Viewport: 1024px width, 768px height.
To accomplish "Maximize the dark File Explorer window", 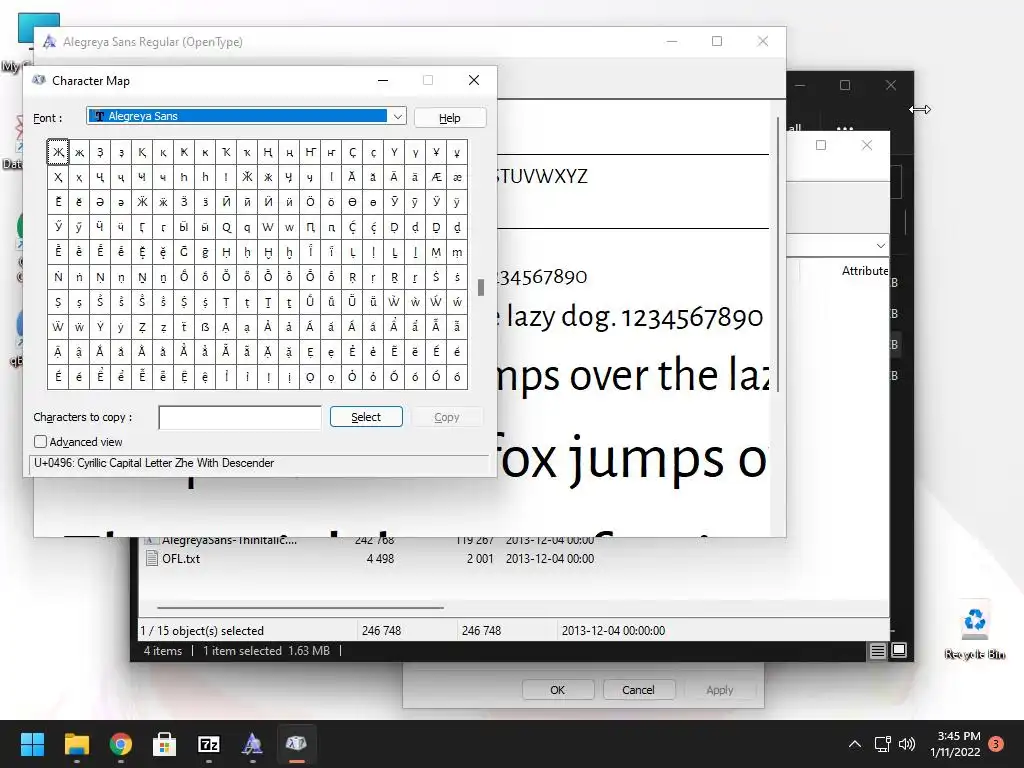I will [x=845, y=86].
